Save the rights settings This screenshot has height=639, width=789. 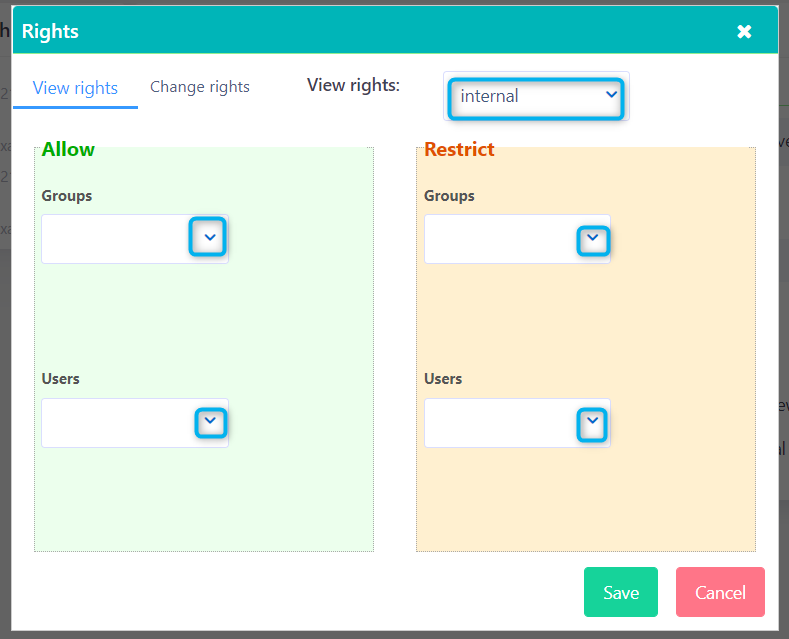pos(620,592)
